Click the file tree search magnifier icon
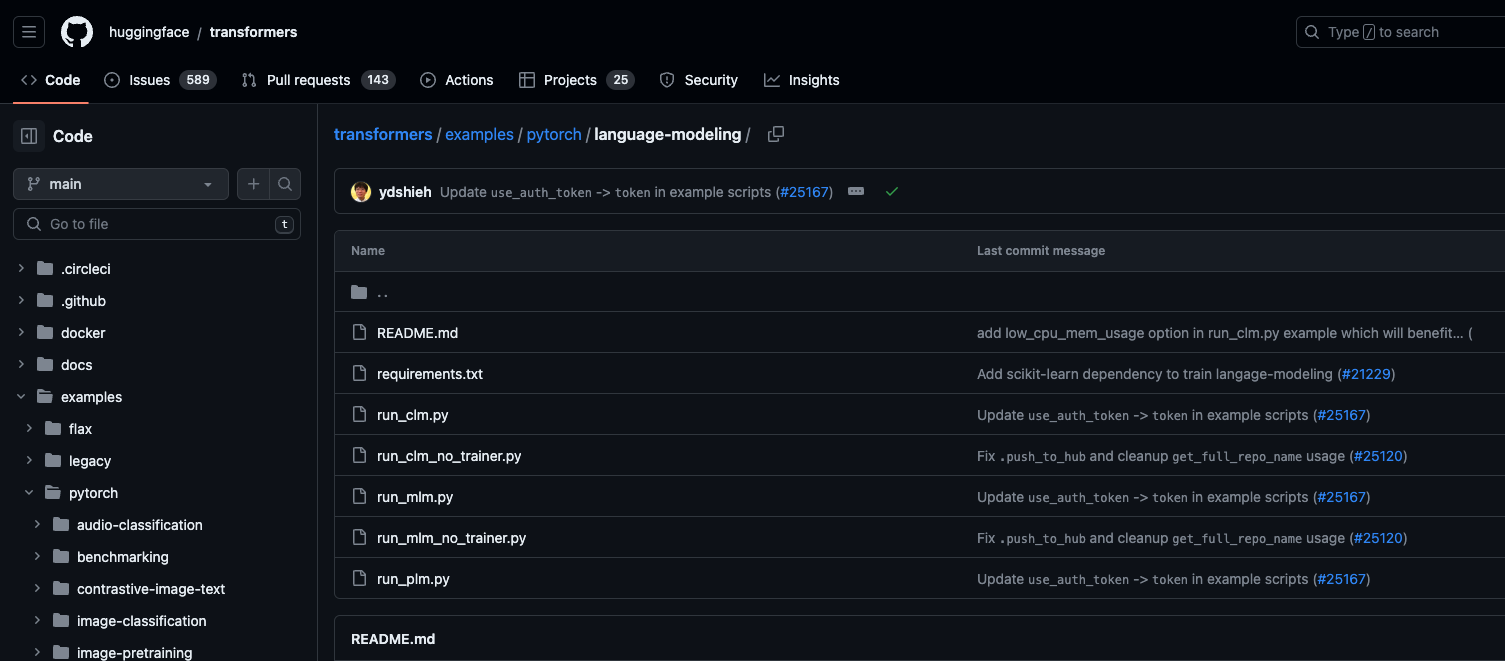This screenshot has width=1505, height=661. click(x=285, y=184)
